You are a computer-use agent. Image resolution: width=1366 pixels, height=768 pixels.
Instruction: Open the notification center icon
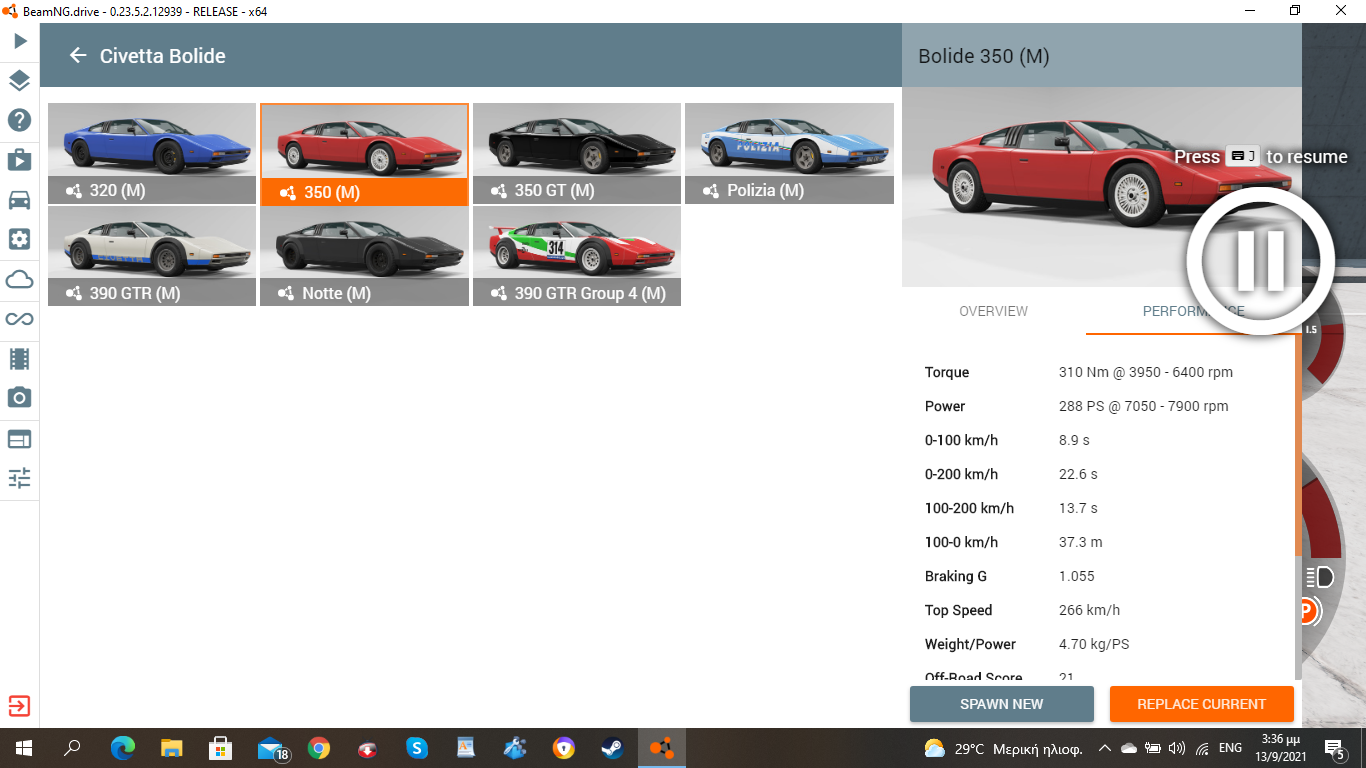tap(1335, 749)
